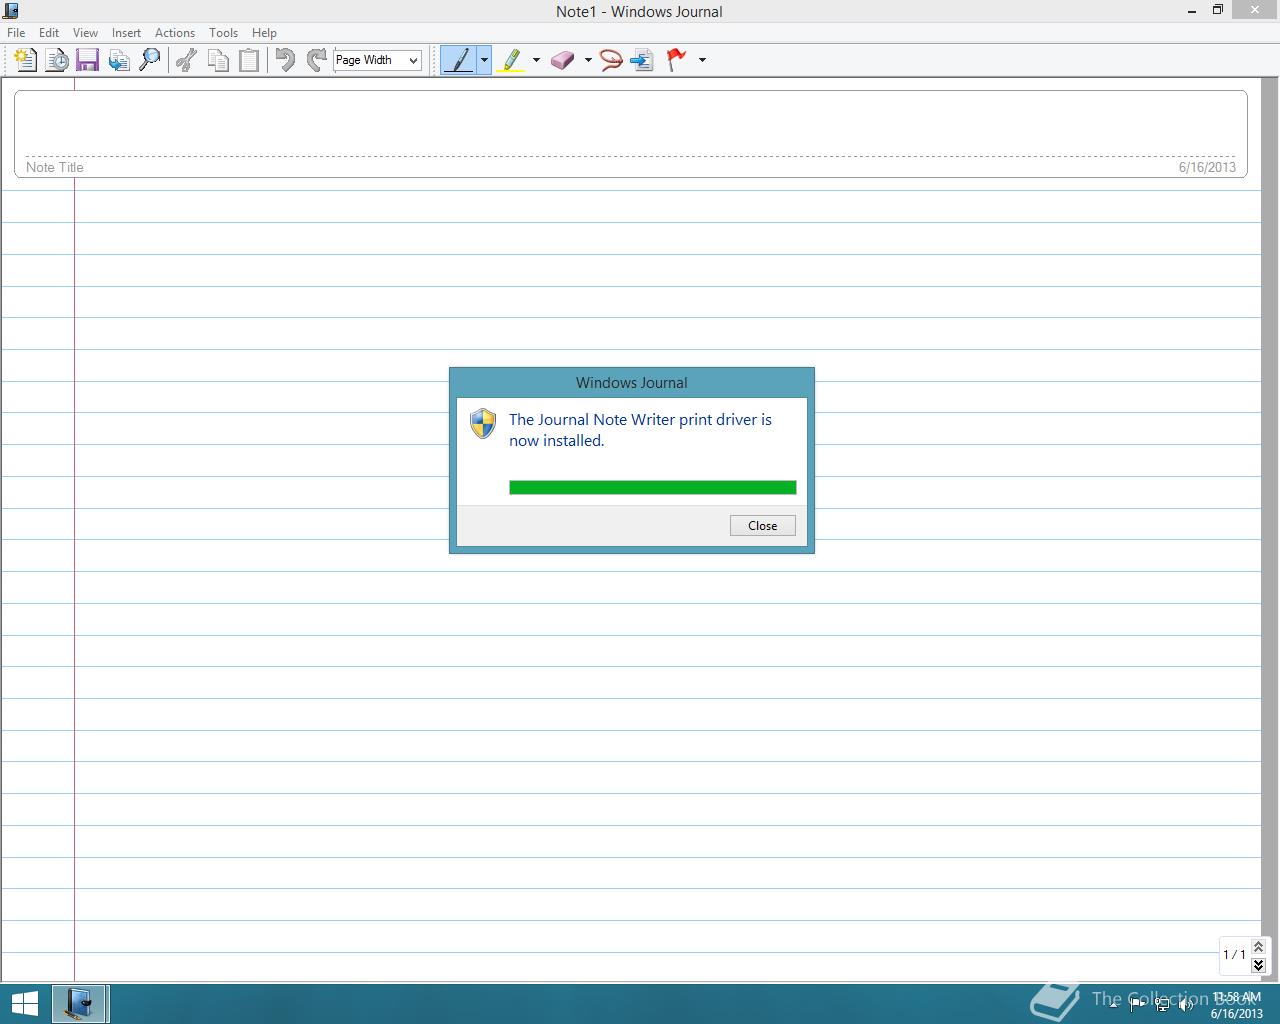Click the network tray icon

(x=1162, y=1005)
